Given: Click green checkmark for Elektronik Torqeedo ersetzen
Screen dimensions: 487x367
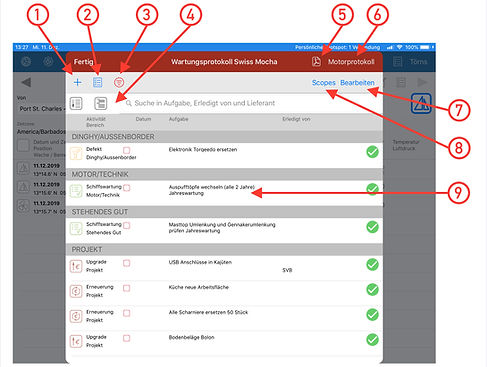Looking at the screenshot, I should 372,152.
